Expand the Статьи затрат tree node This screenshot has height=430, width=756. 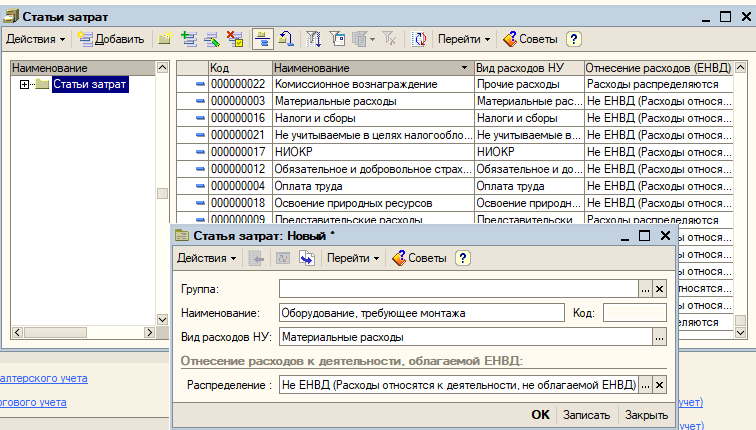pyautogui.click(x=24, y=84)
